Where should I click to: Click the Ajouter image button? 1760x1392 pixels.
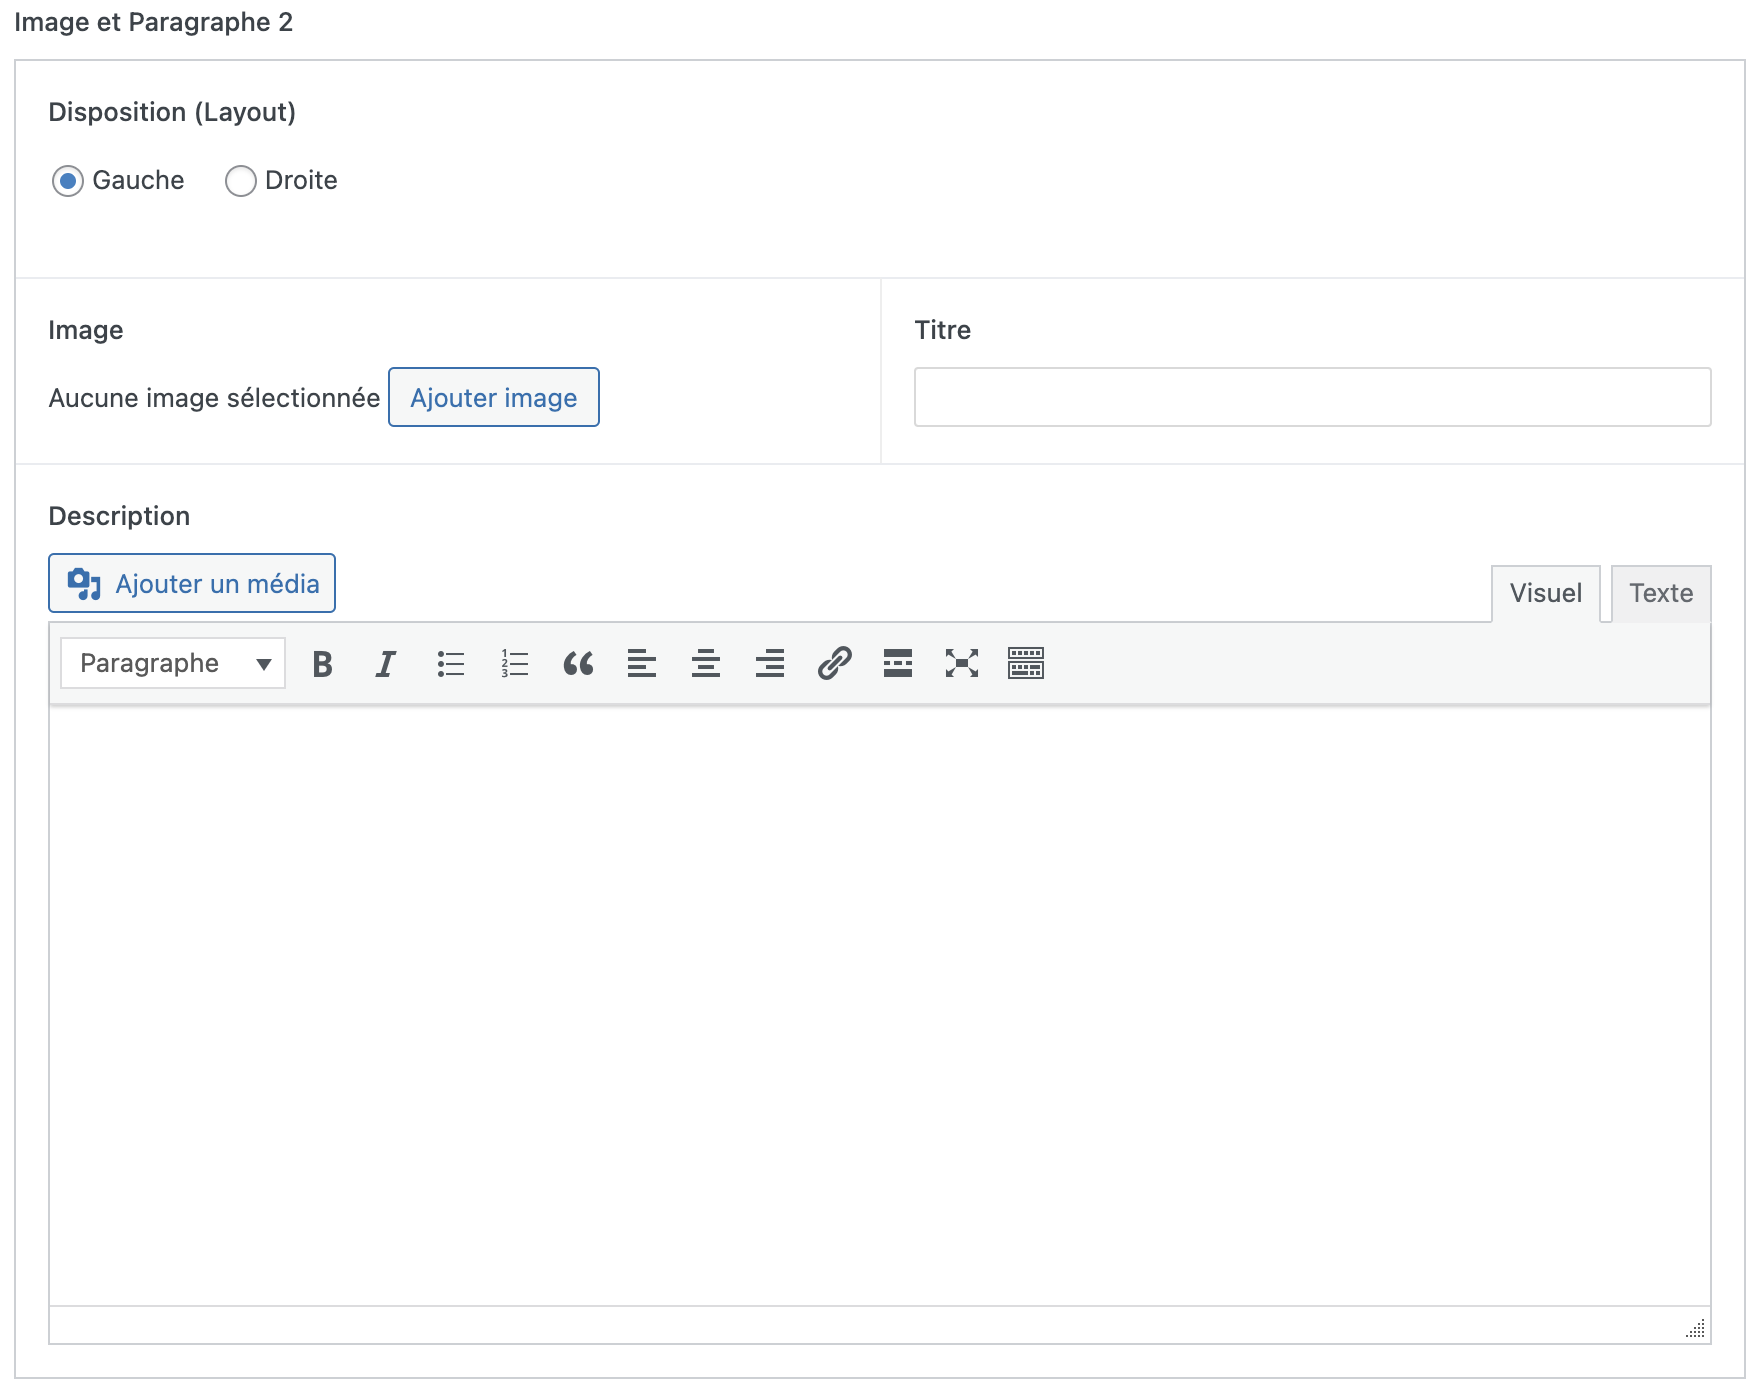pos(493,398)
